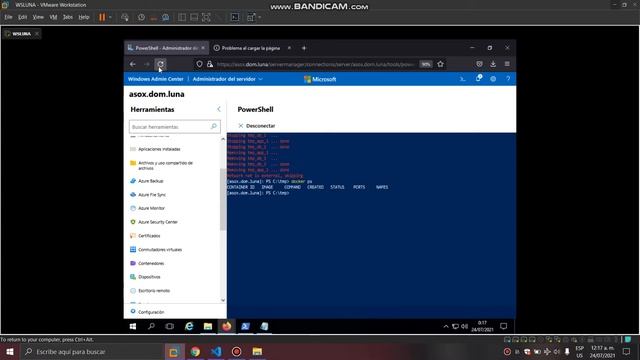This screenshot has height=360, width=640.
Task: Open File Explorer in guest taskbar
Action: click(x=208, y=326)
